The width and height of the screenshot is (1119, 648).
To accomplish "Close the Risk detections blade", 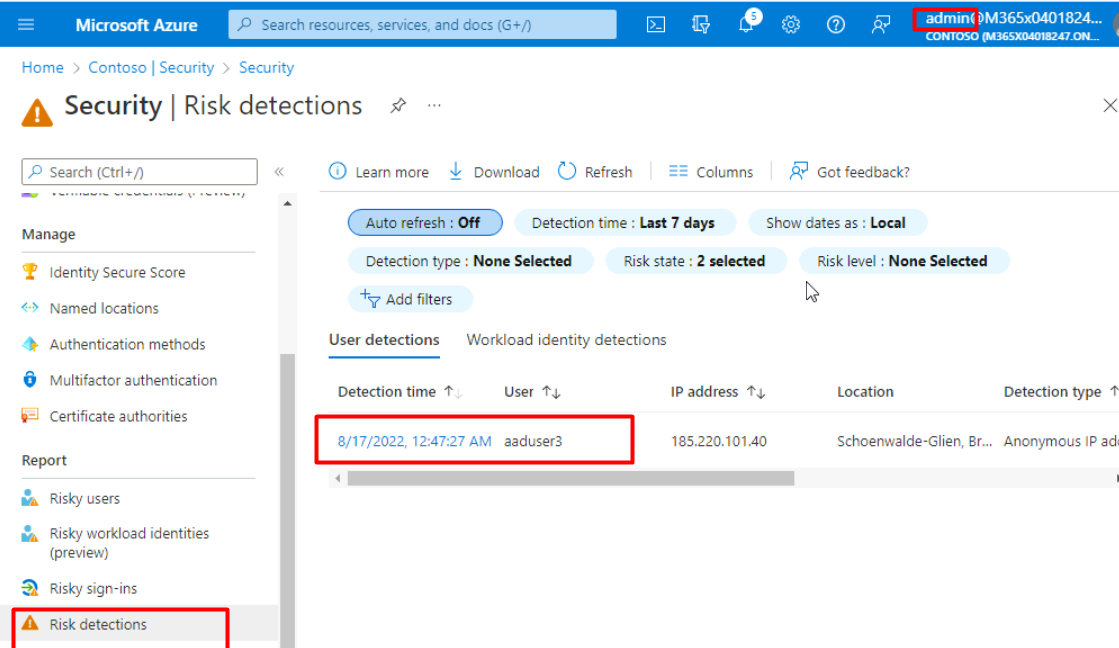I will coord(1110,106).
